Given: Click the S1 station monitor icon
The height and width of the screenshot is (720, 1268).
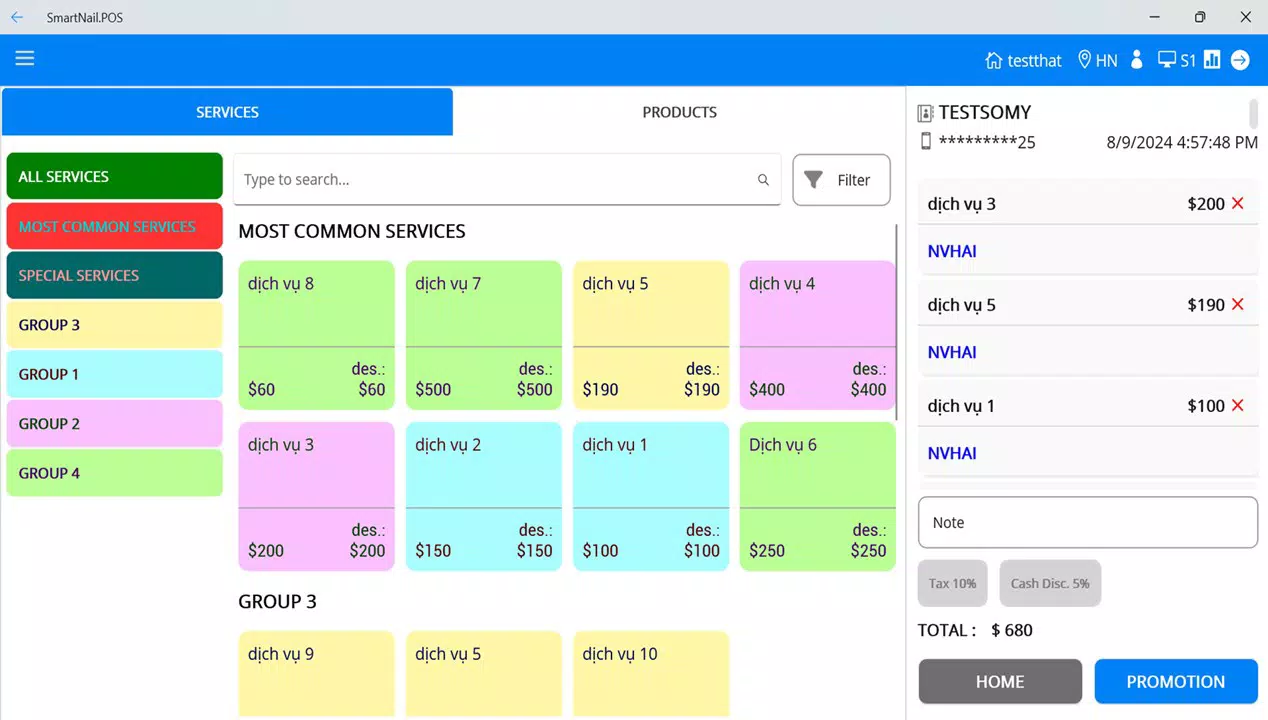Looking at the screenshot, I should 1166,60.
